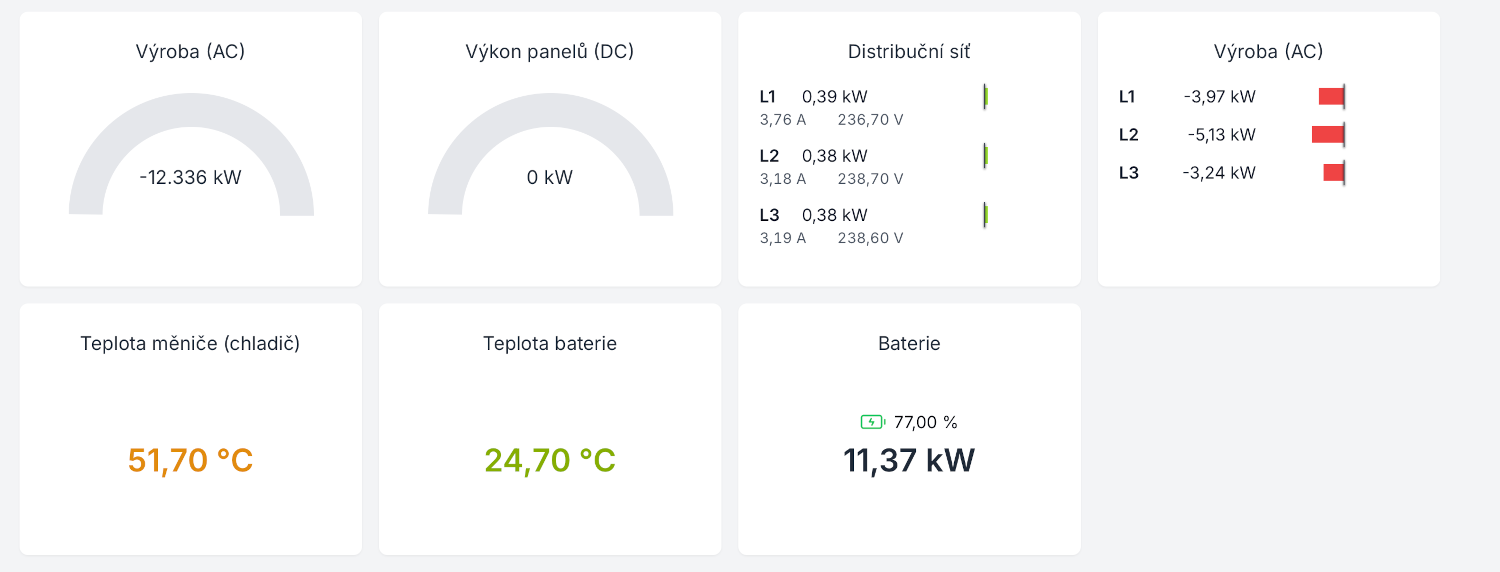This screenshot has height=572, width=1500.
Task: Select the red L2 production bar
Action: tap(1327, 134)
